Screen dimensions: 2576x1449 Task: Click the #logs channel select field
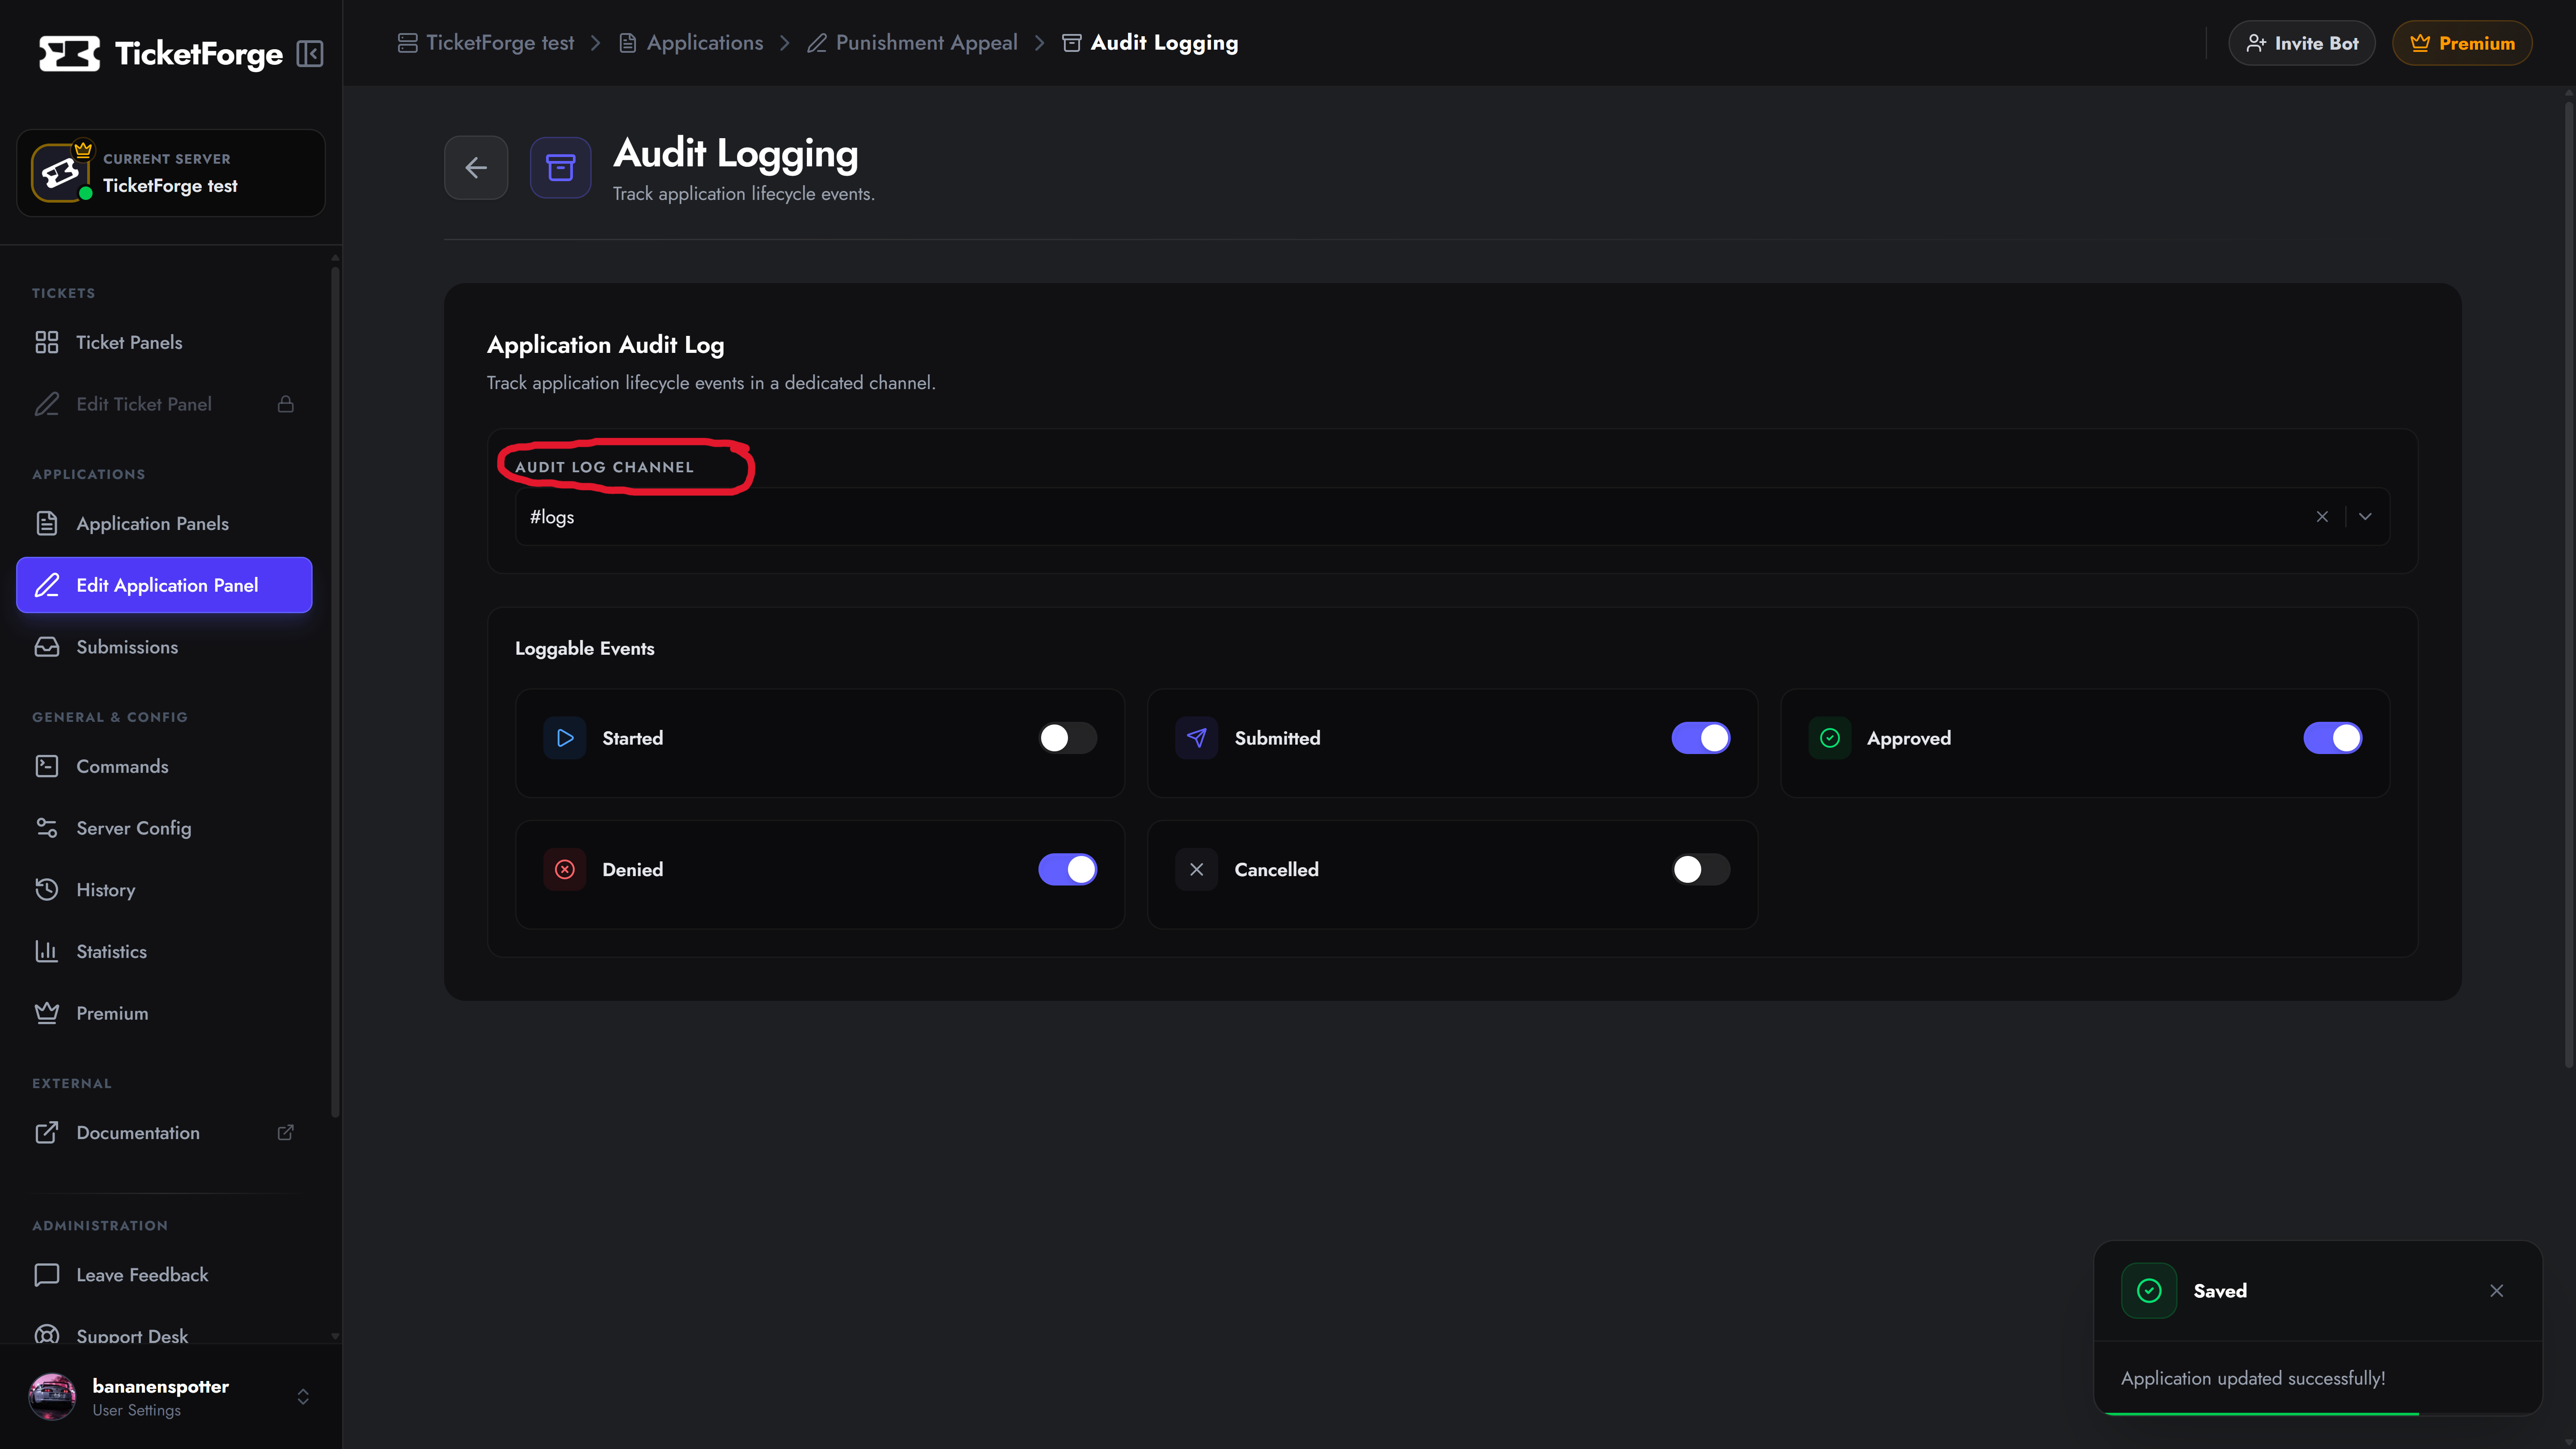pos(1452,517)
